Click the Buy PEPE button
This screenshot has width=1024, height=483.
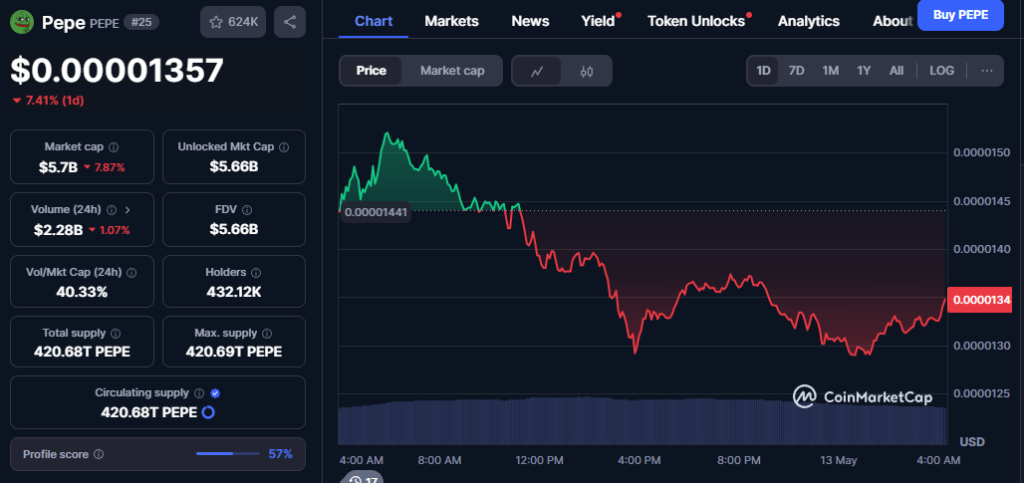960,15
